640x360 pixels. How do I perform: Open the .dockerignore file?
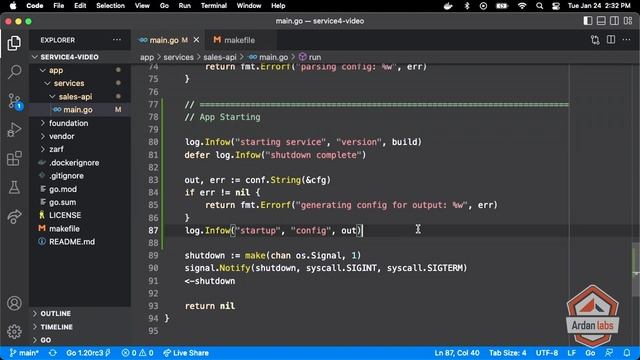click(80, 162)
